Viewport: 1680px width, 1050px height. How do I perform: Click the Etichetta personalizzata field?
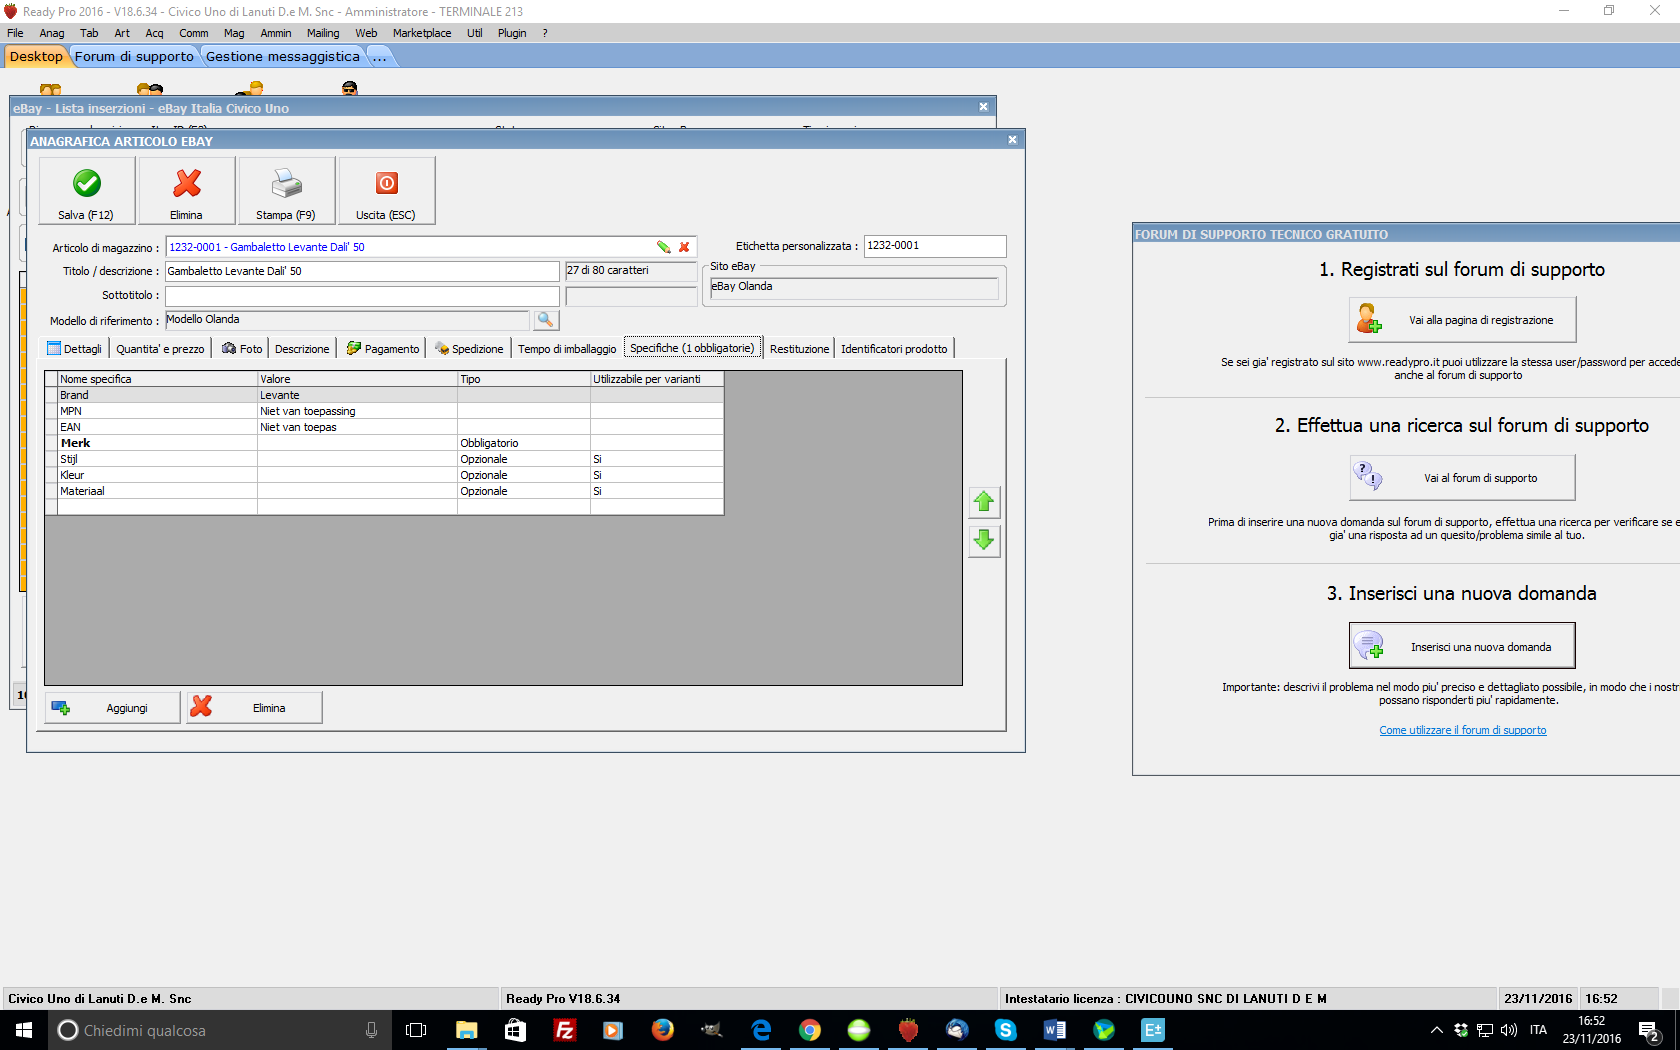[x=935, y=246]
